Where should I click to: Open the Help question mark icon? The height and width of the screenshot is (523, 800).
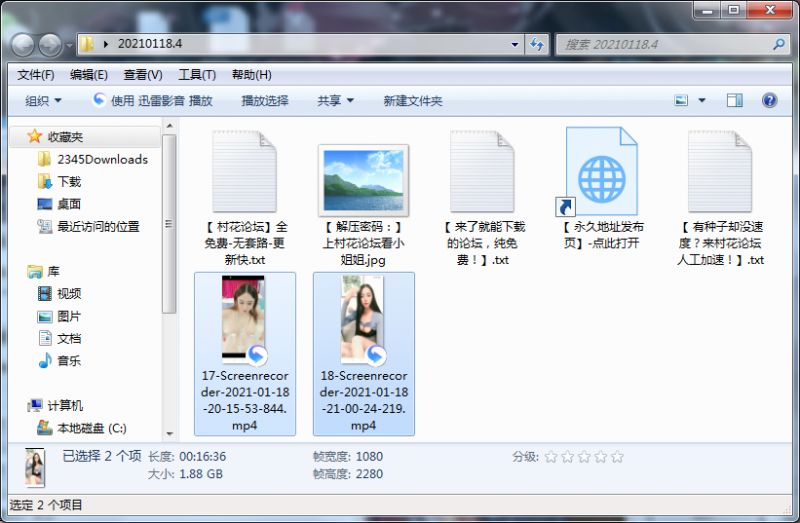(x=769, y=101)
